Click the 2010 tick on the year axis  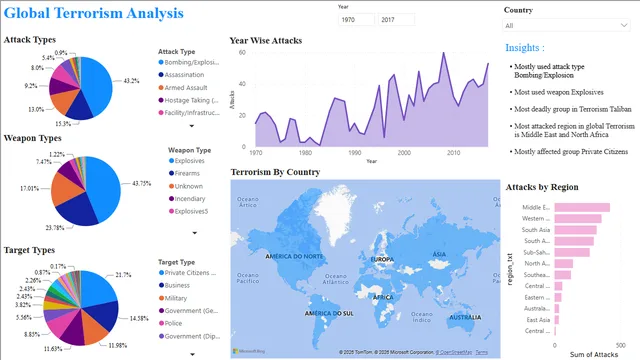pyautogui.click(x=453, y=153)
